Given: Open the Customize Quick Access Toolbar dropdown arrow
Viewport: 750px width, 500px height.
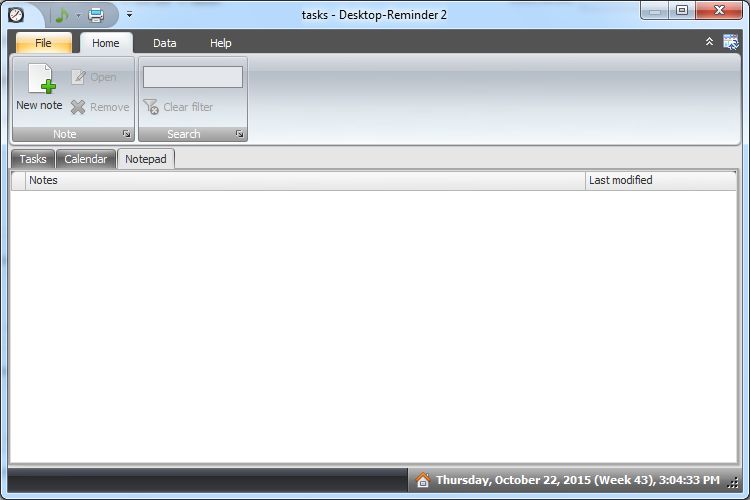Looking at the screenshot, I should coord(130,14).
